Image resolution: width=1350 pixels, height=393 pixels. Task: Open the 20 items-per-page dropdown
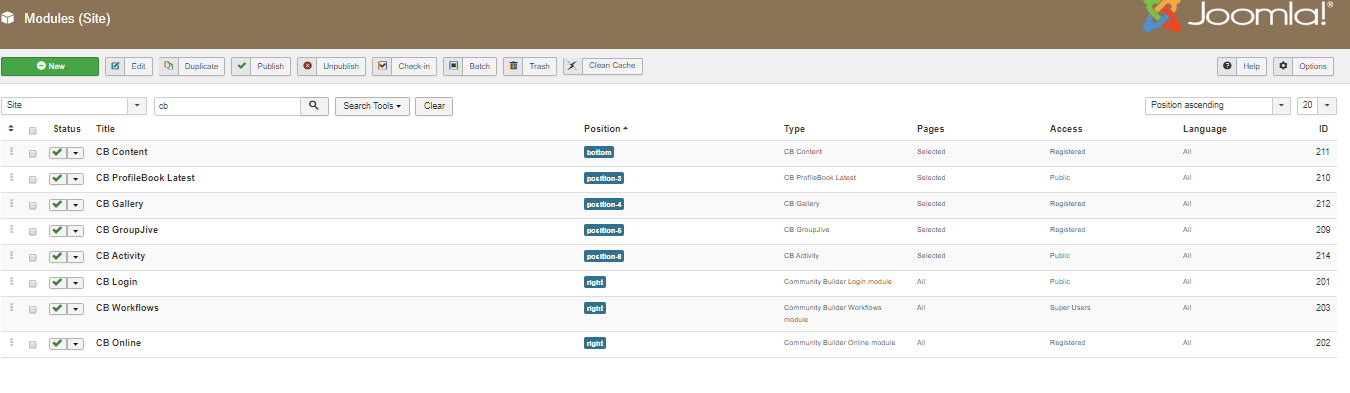tap(1317, 105)
